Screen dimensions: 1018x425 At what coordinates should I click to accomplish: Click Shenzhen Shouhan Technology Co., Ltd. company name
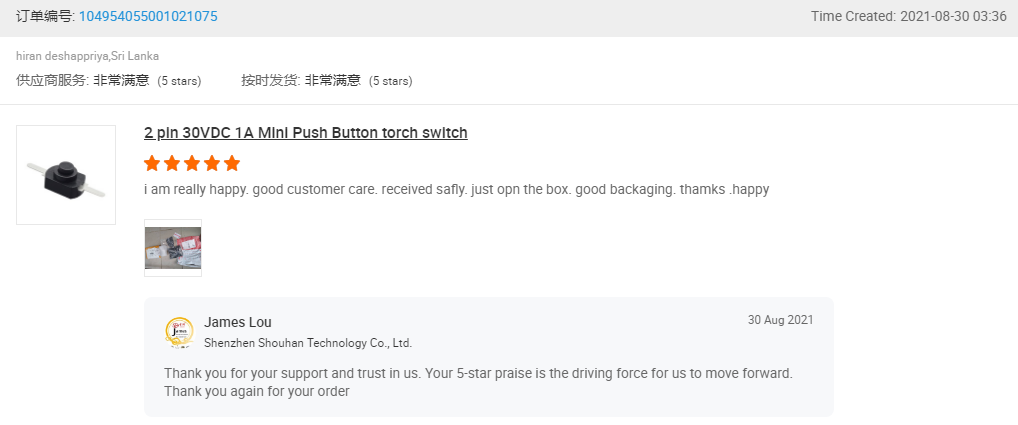(308, 343)
